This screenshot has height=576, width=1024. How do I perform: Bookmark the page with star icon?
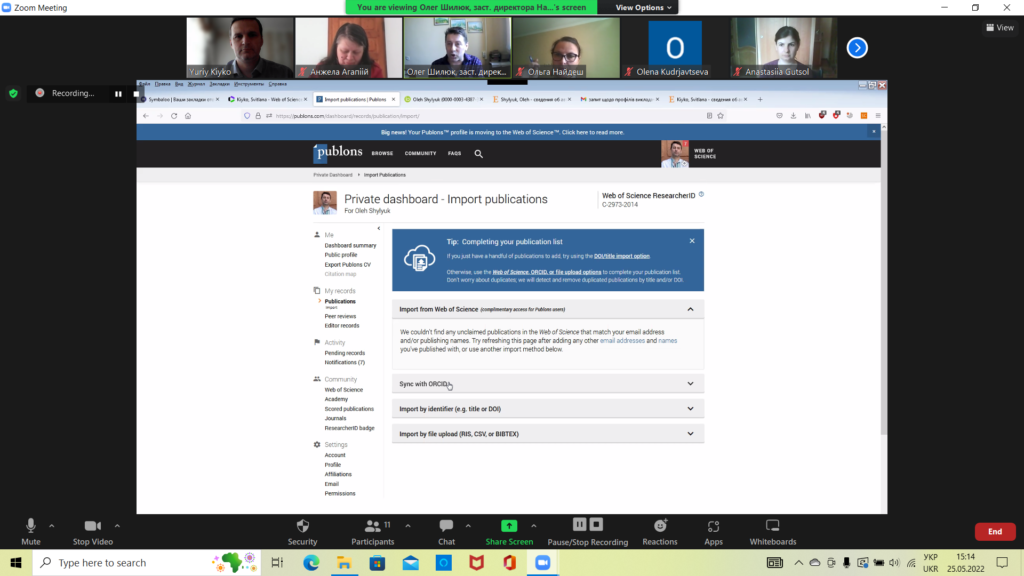[720, 116]
